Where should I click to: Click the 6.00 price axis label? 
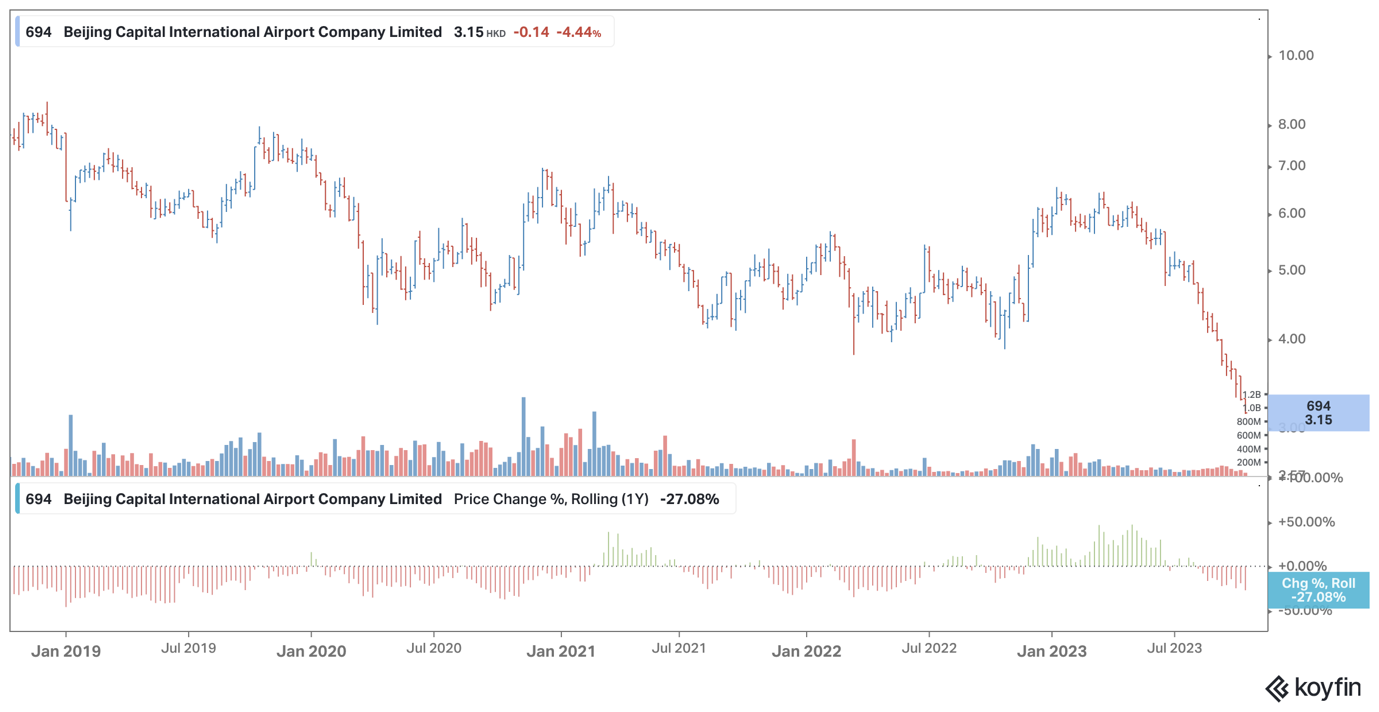[x=1292, y=214]
